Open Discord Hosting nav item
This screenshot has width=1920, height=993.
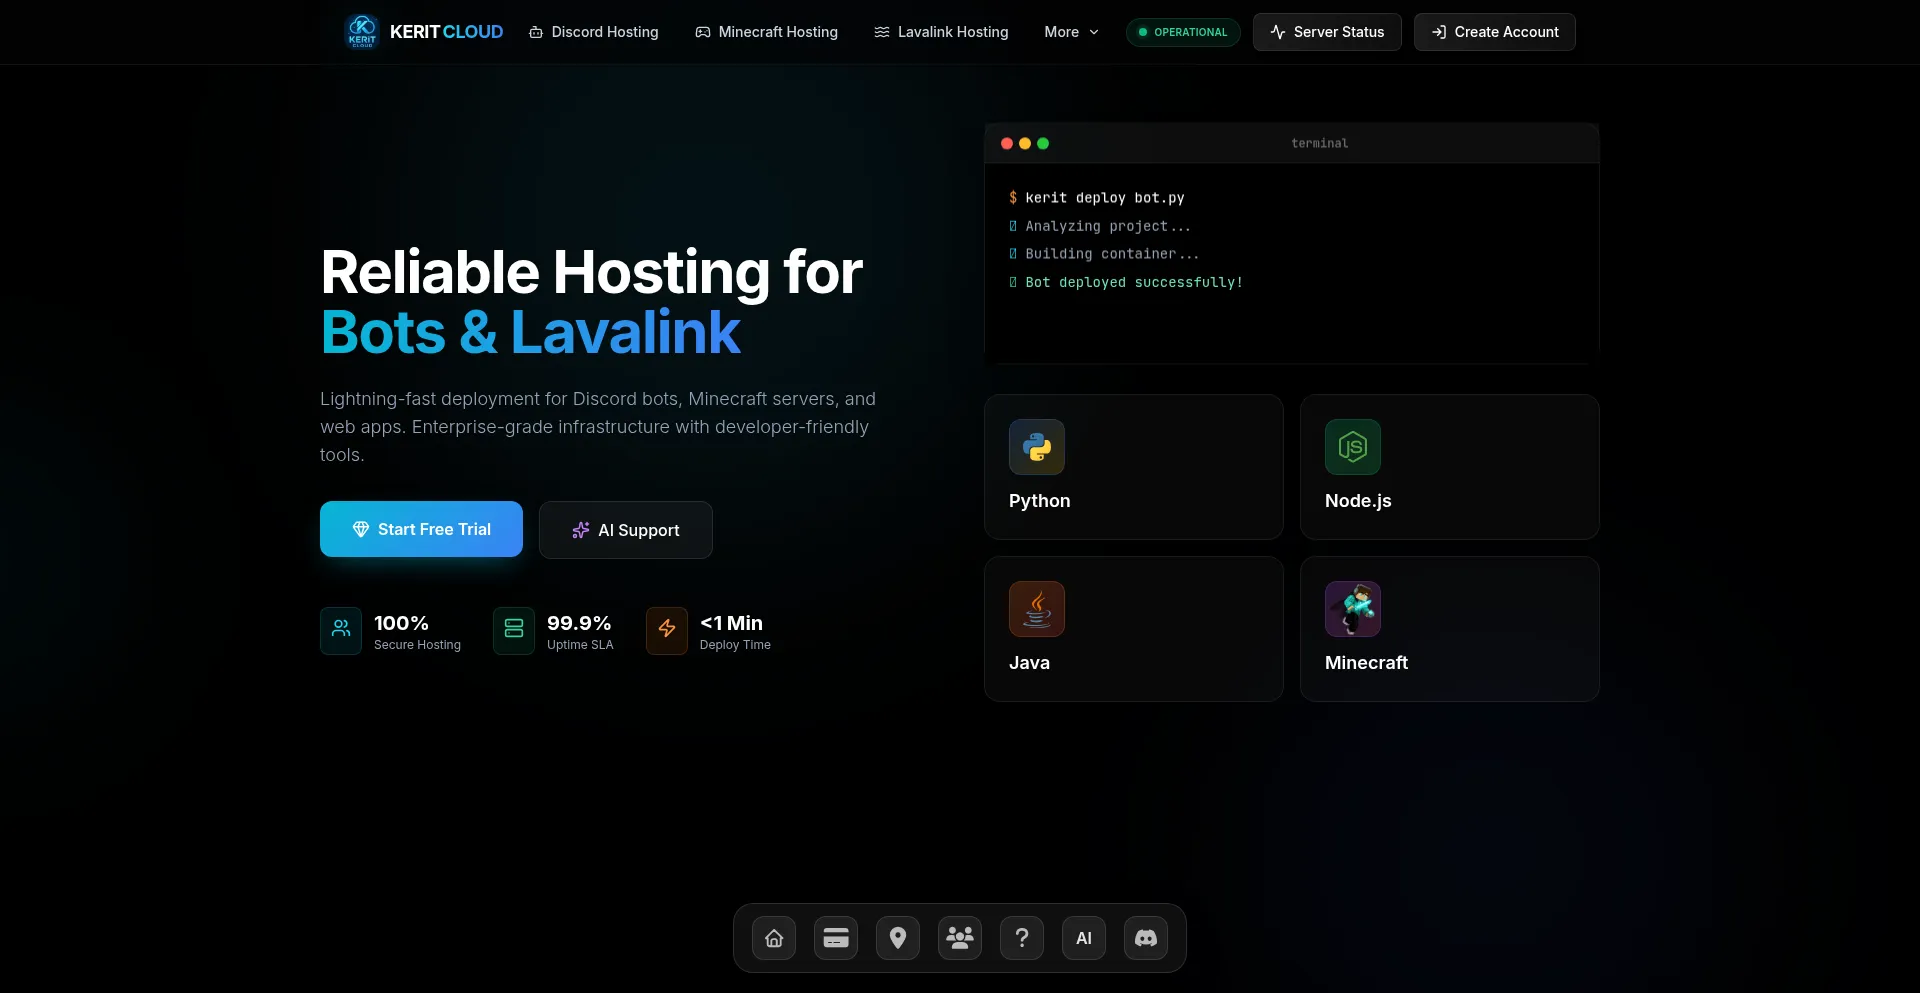pos(594,32)
